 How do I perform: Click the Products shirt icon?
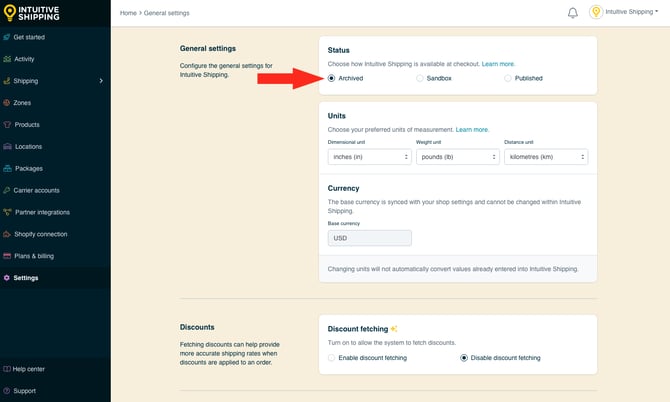coord(7,125)
